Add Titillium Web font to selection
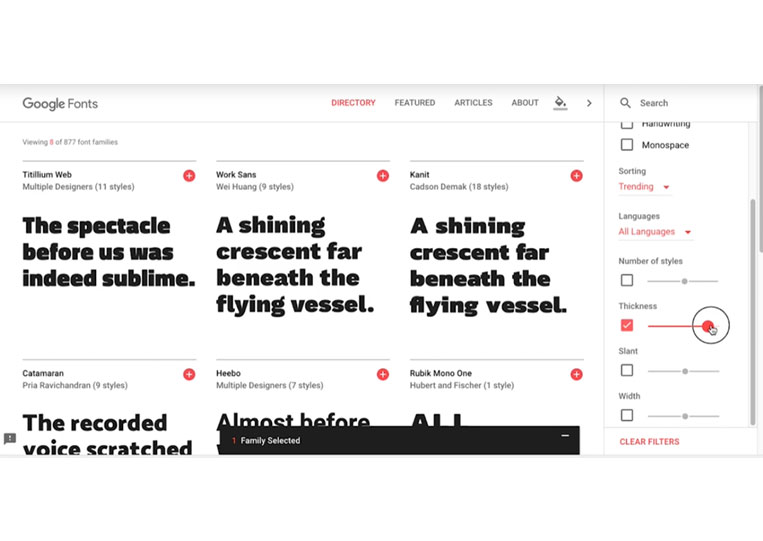This screenshot has height=541, width=763. click(x=189, y=176)
